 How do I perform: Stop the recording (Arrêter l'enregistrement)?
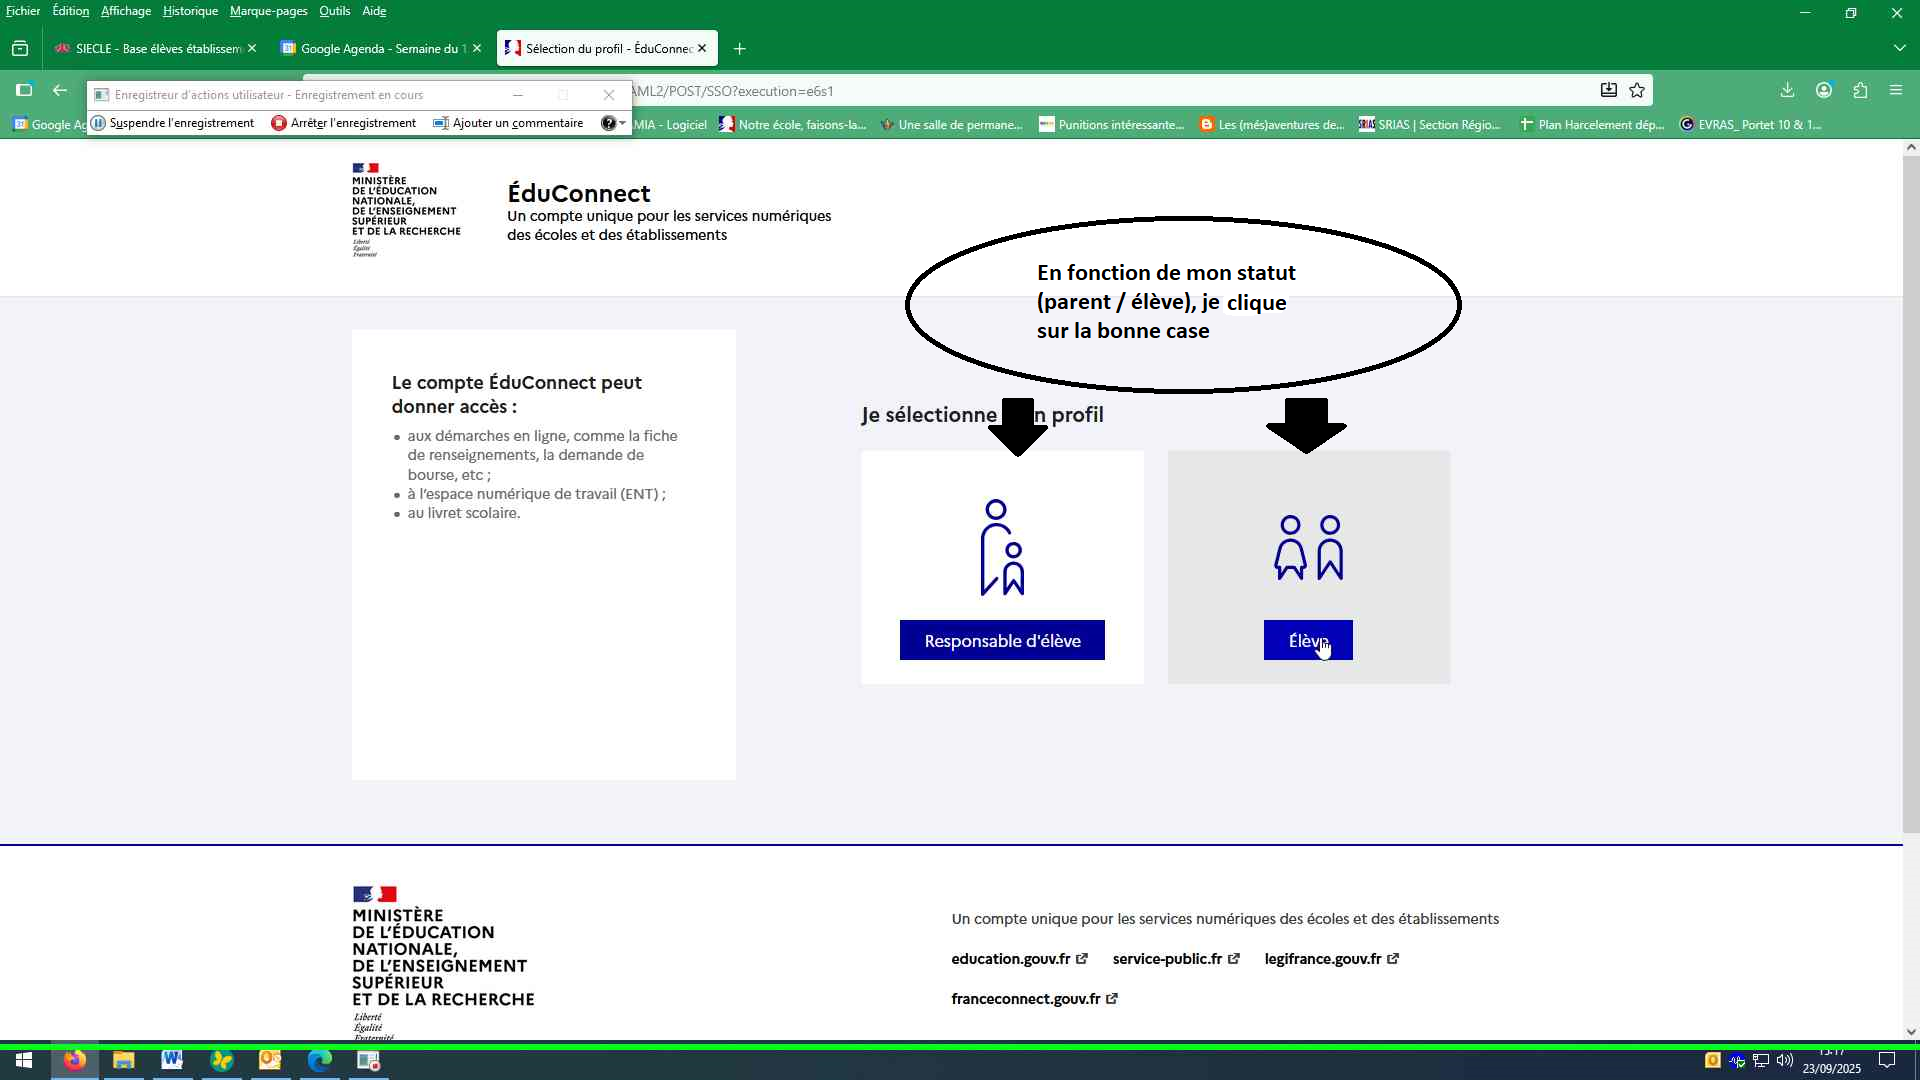pyautogui.click(x=344, y=123)
